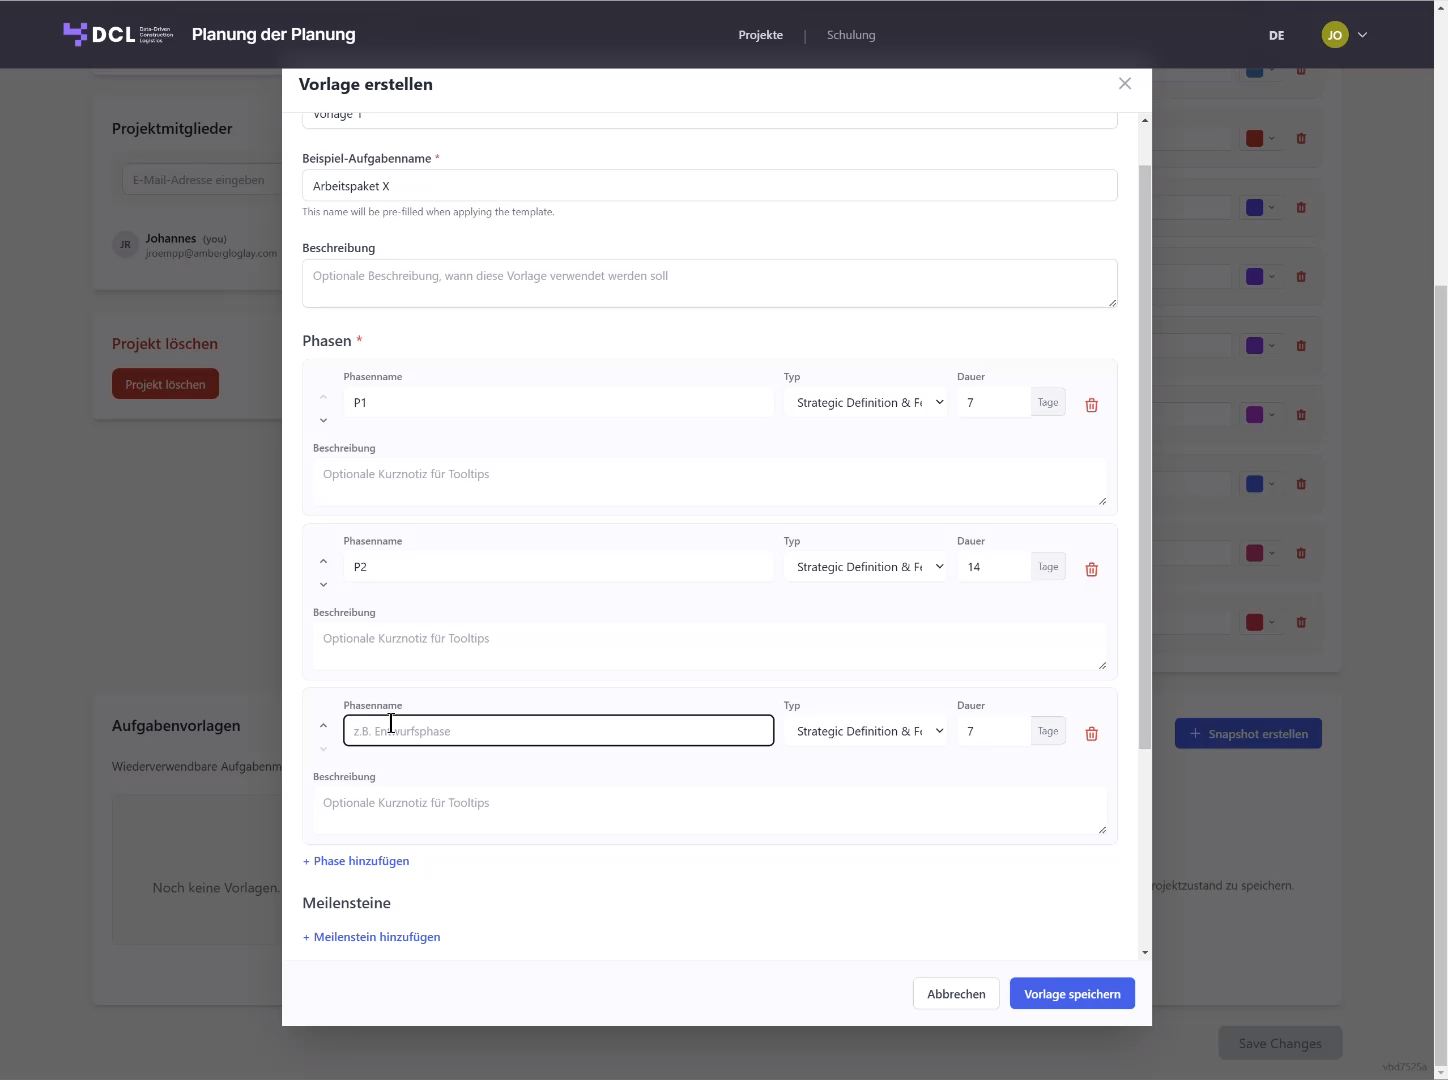Screen dimensions: 1448x1080
Task: Move the third phase up
Action: [323, 725]
